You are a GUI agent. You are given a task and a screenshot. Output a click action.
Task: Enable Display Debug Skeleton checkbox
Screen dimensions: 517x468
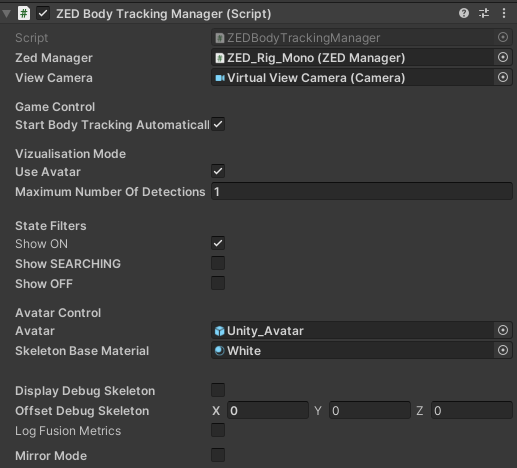click(x=218, y=390)
